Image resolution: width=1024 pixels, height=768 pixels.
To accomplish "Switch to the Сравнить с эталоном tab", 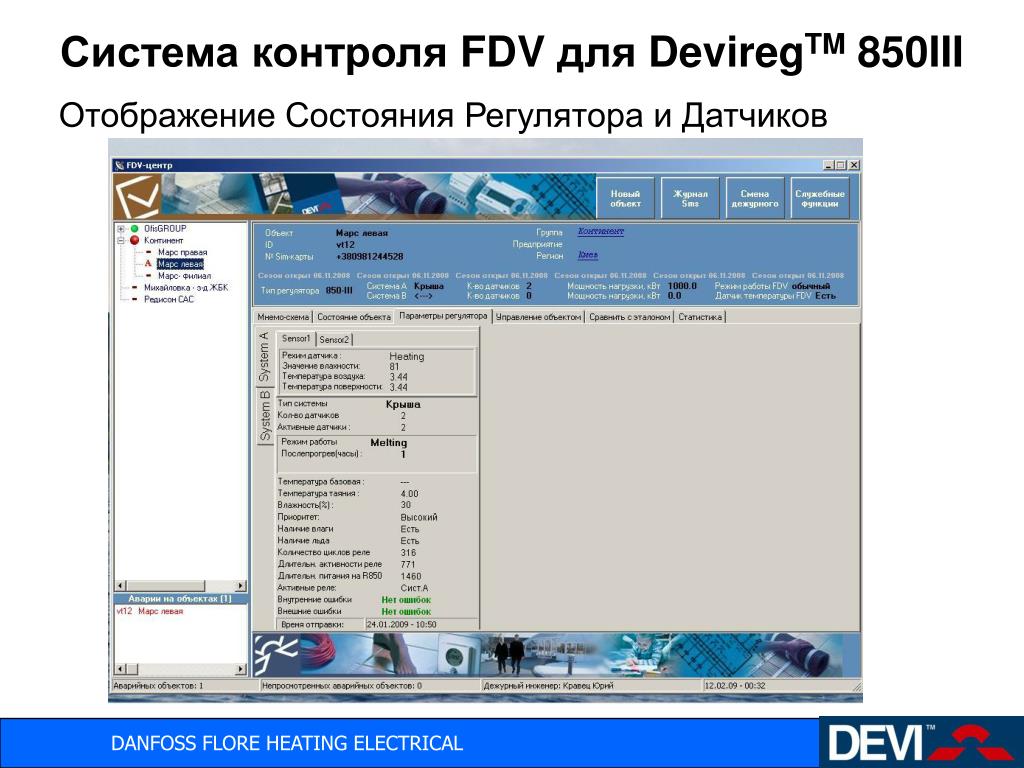I will click(x=630, y=317).
